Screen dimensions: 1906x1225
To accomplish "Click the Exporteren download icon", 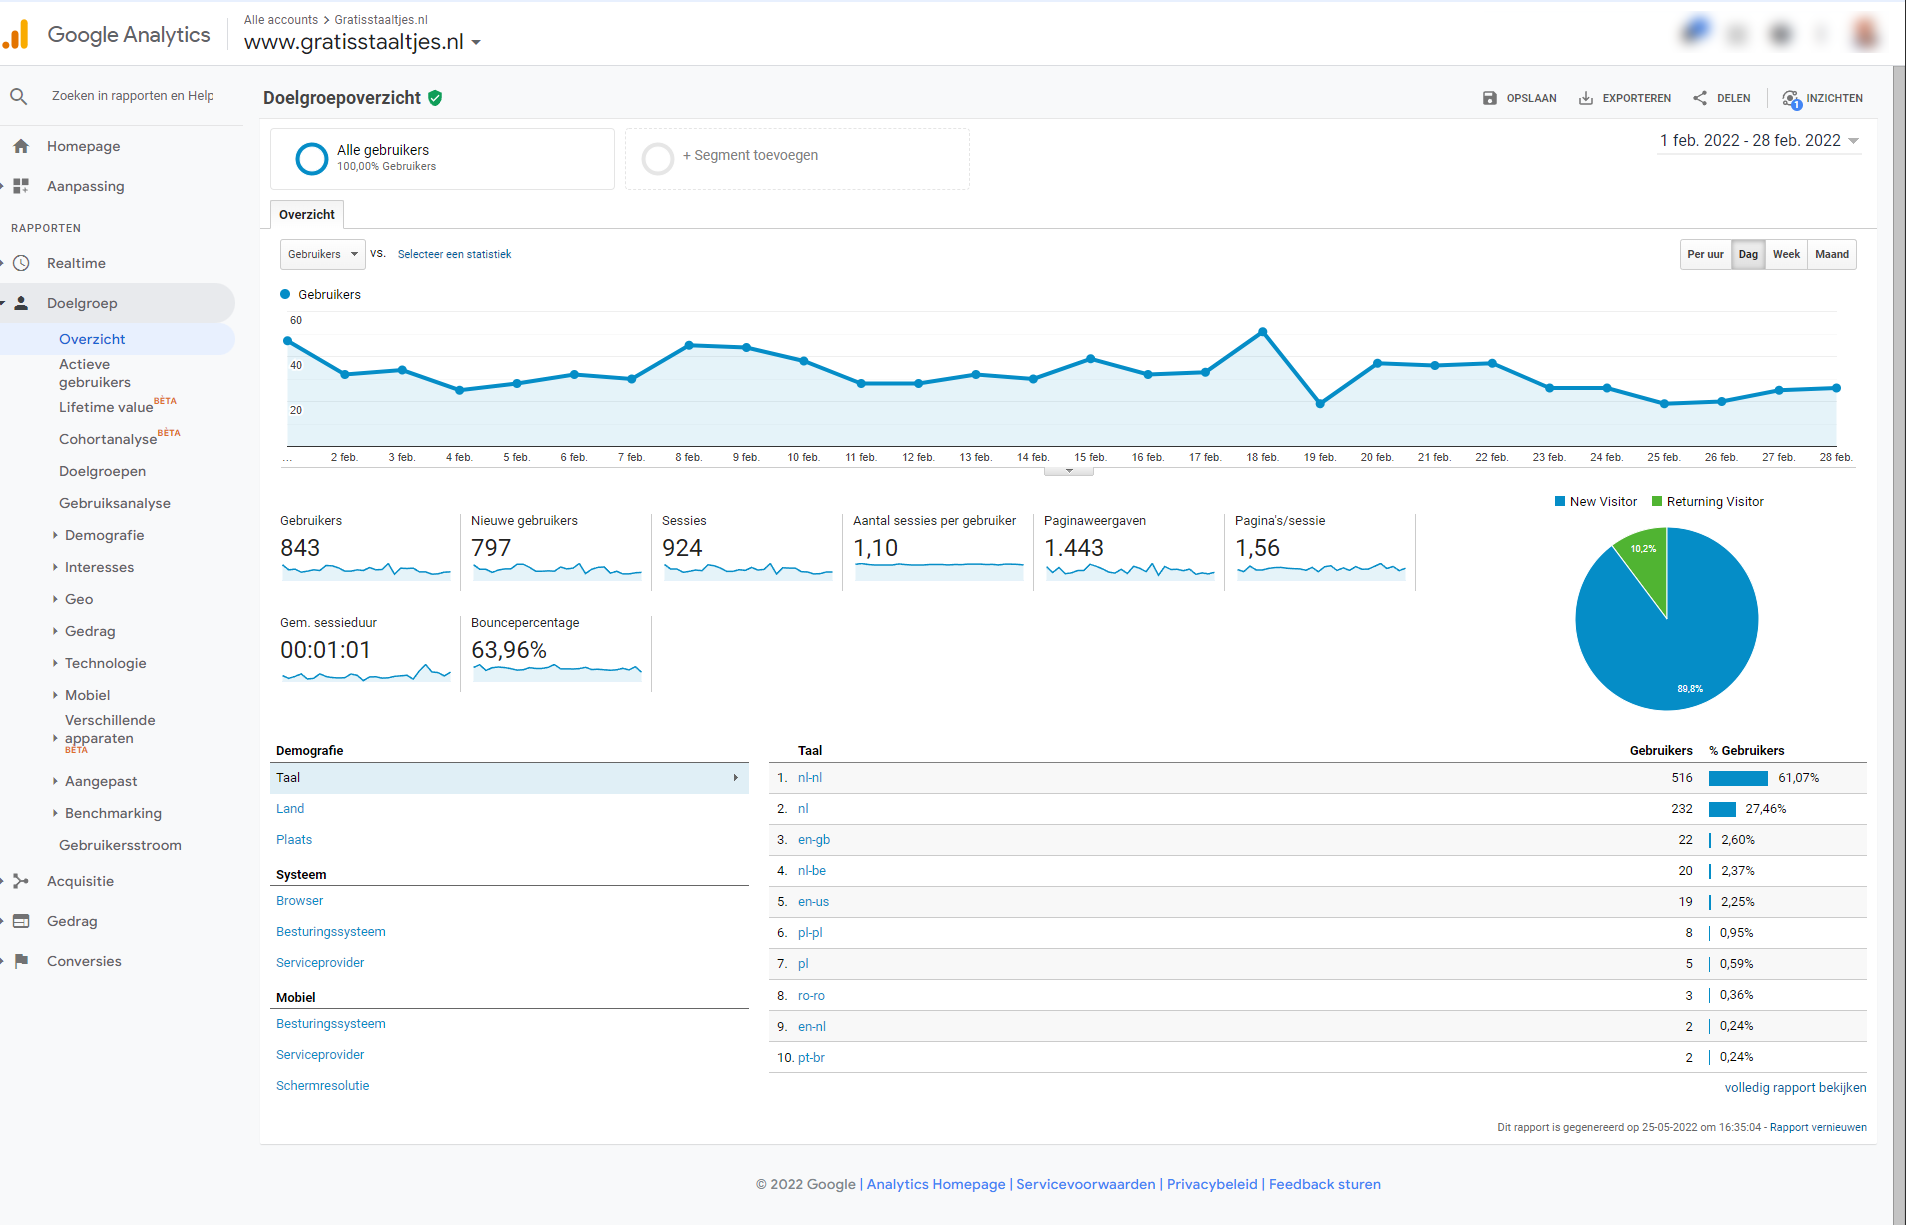I will (x=1586, y=98).
